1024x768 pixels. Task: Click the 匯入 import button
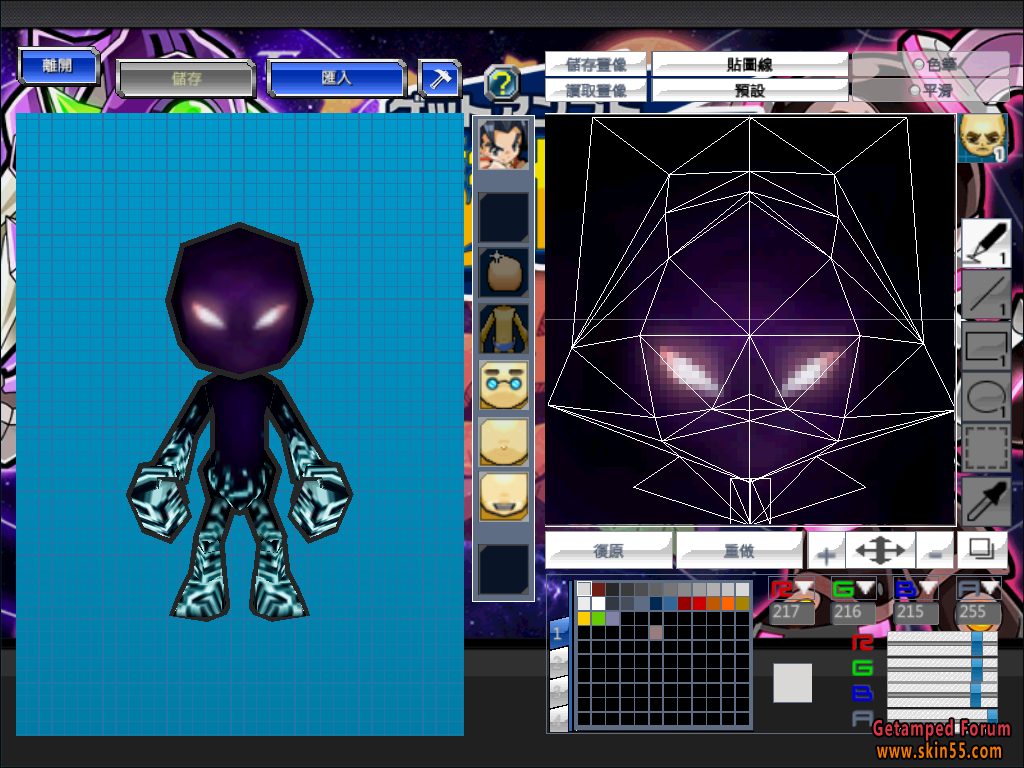pyautogui.click(x=336, y=78)
